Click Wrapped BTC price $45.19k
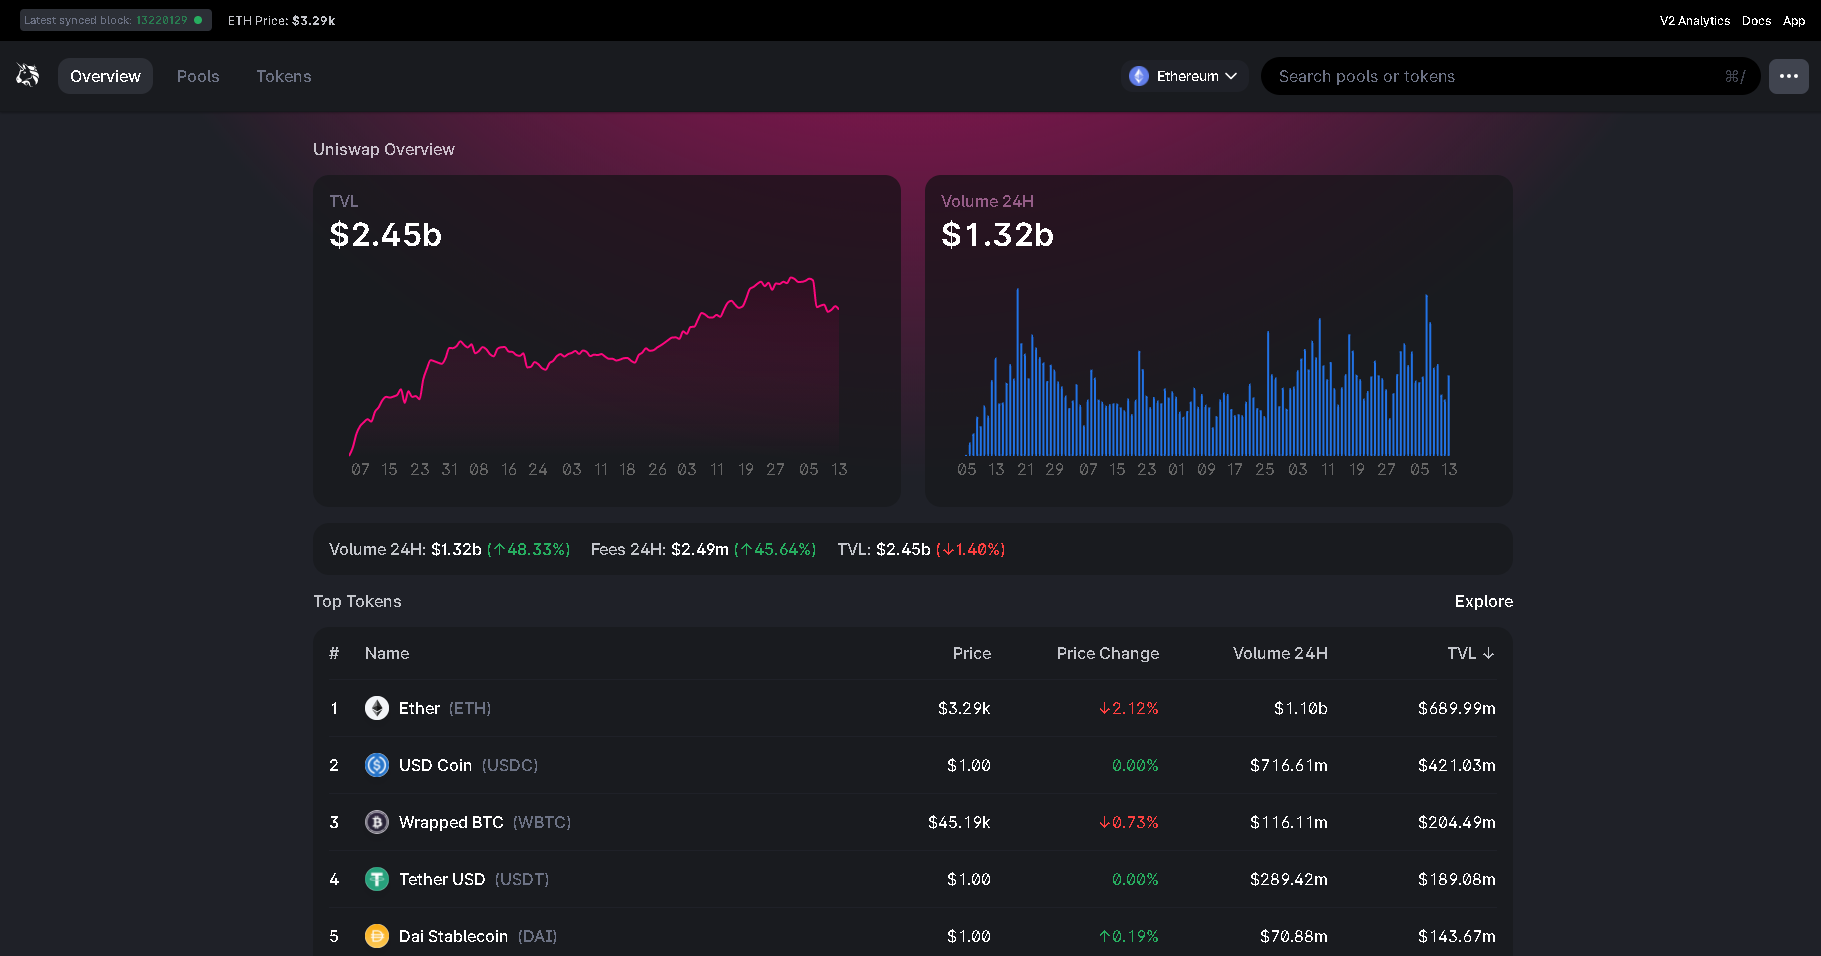The width and height of the screenshot is (1821, 956). 959,822
